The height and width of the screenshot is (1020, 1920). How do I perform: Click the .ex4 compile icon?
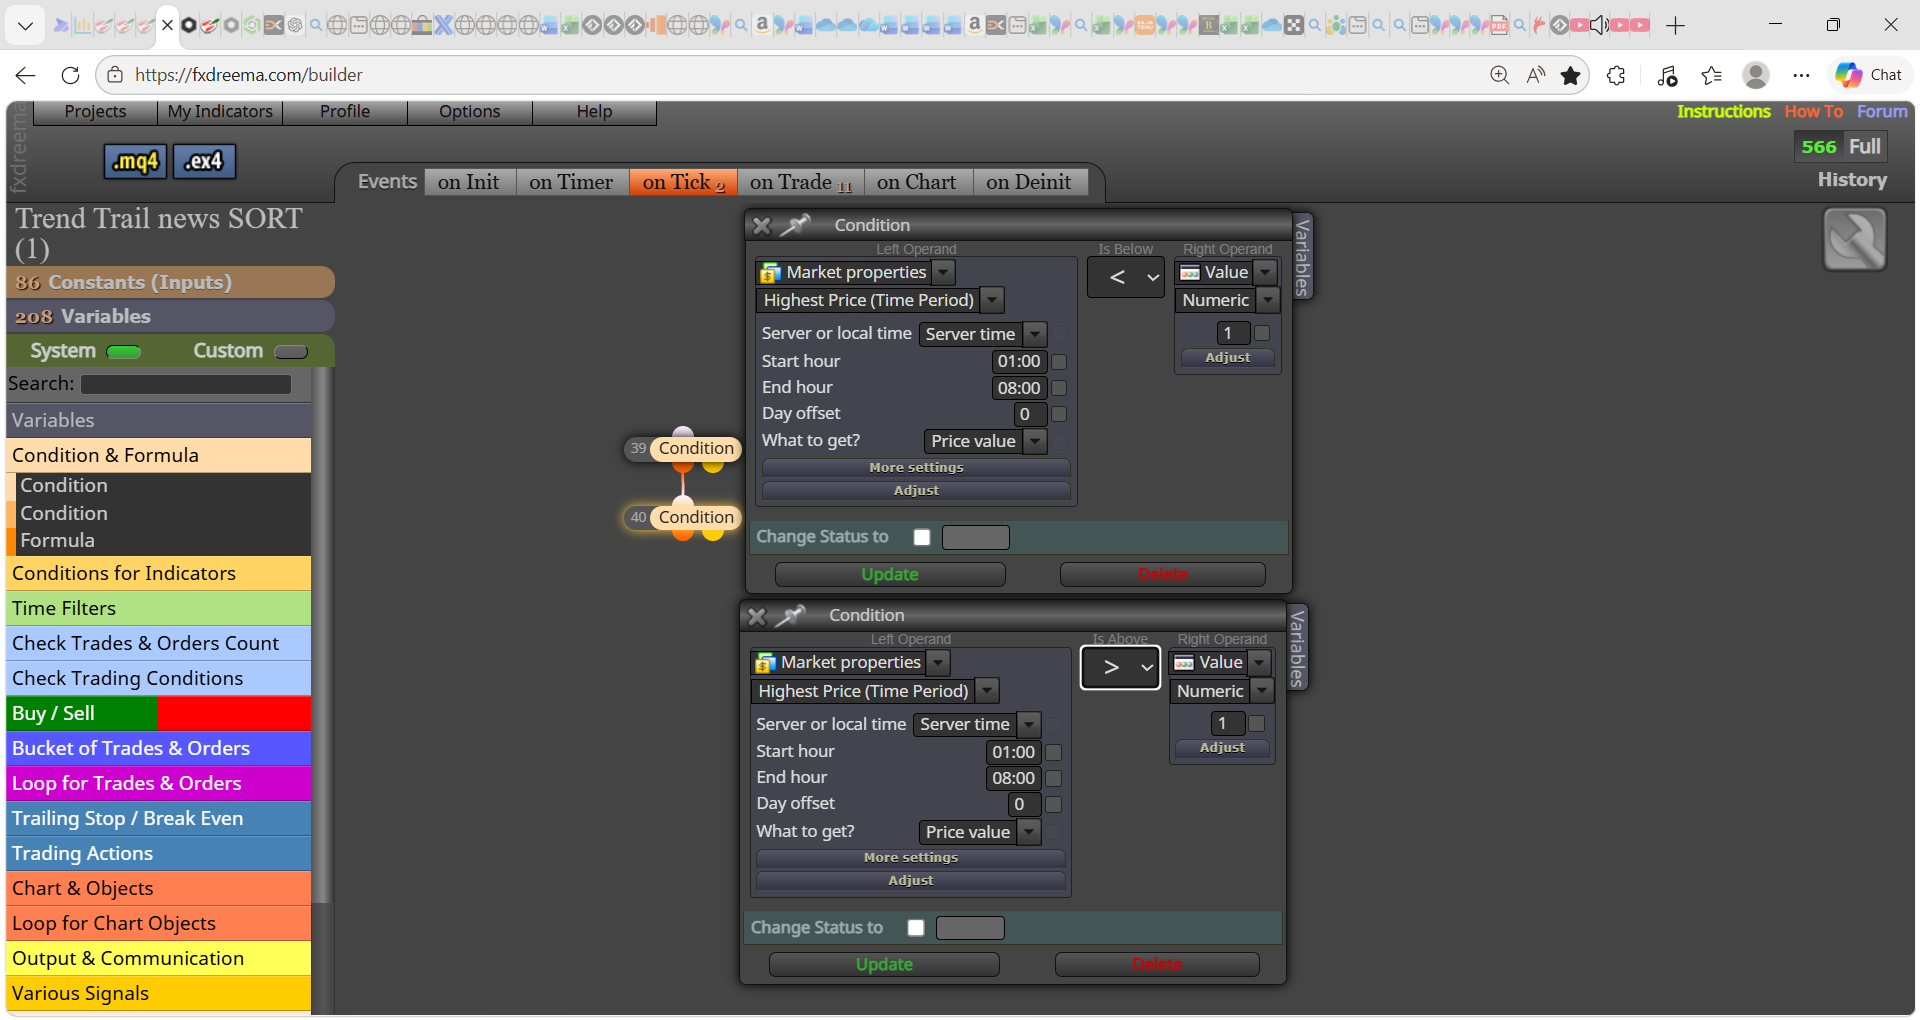[x=204, y=161]
